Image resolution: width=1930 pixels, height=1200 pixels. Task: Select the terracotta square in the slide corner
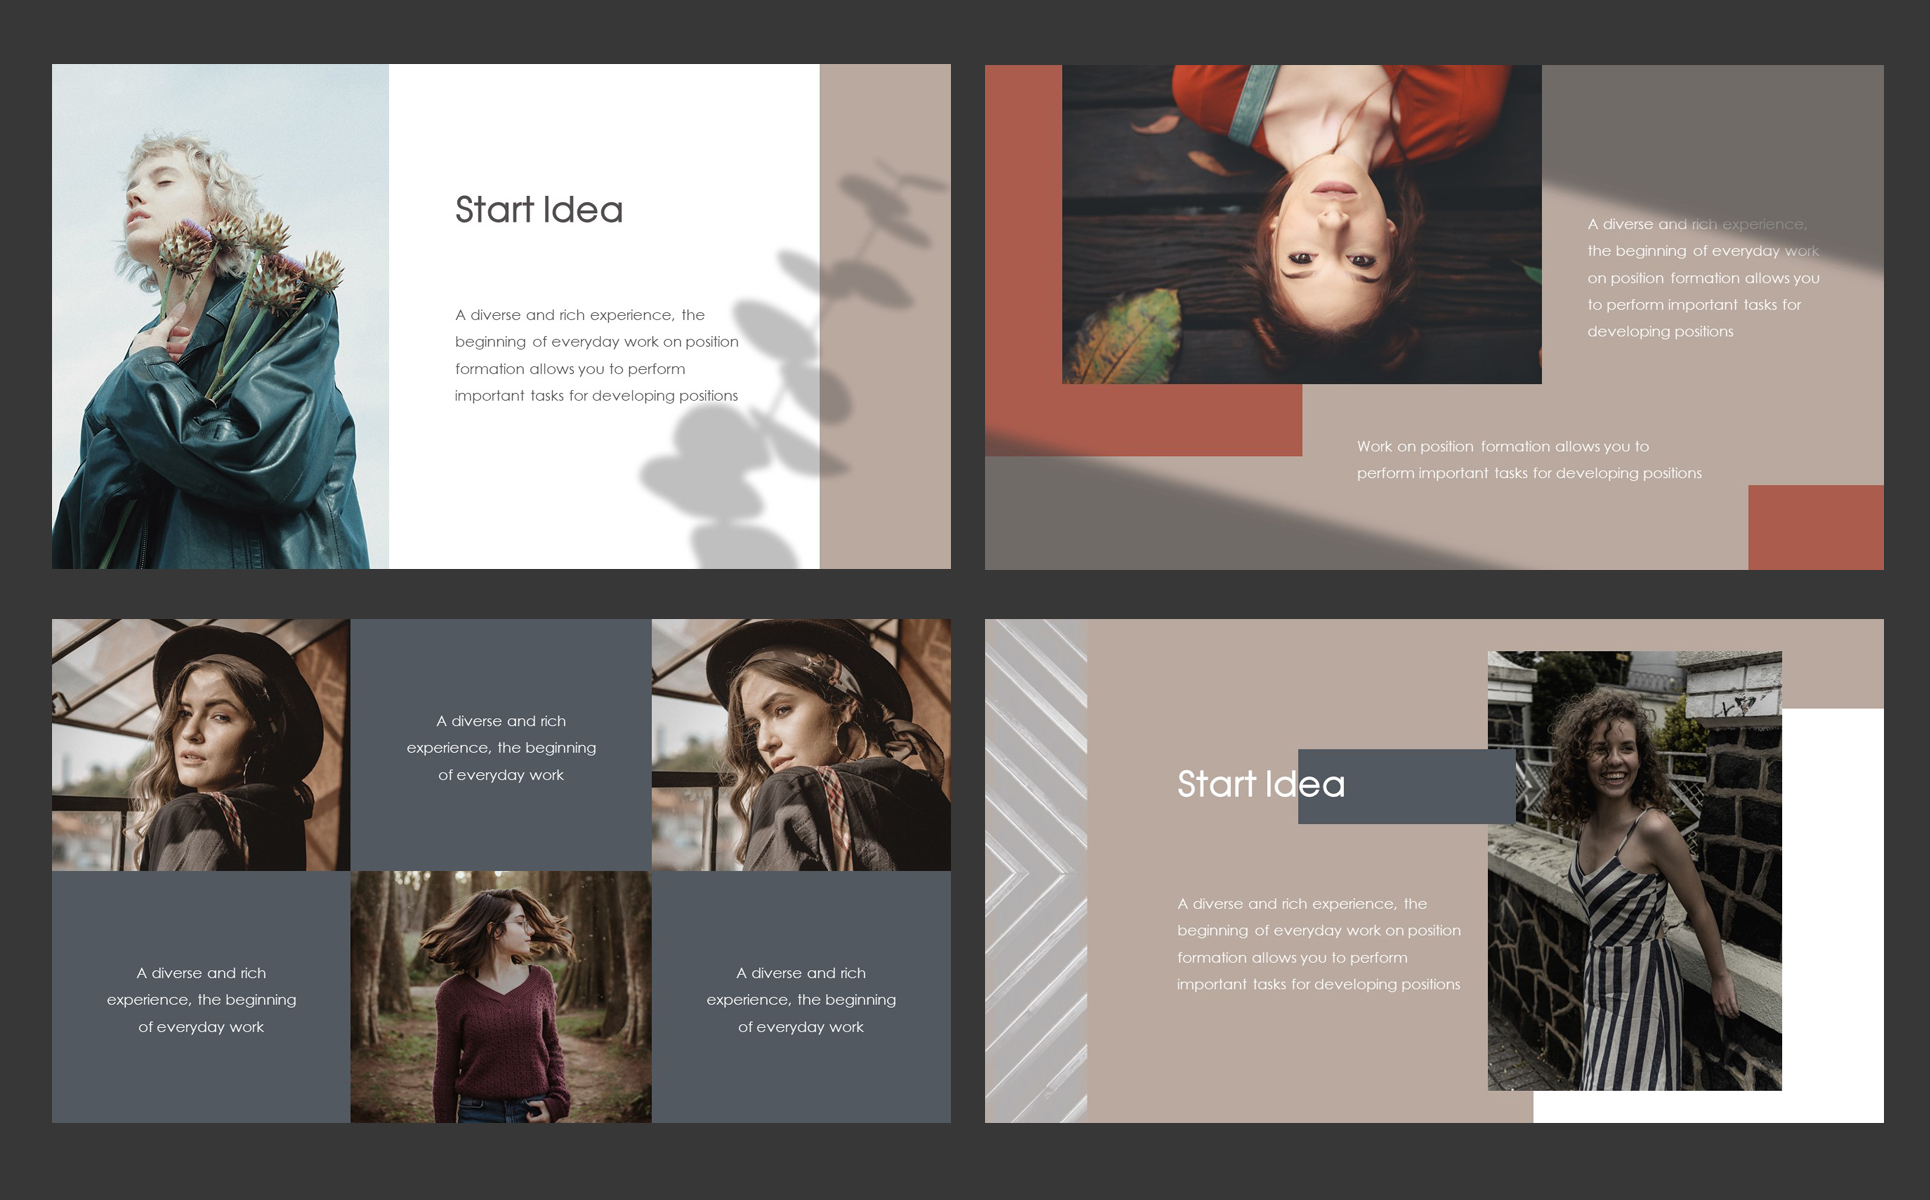(1815, 527)
